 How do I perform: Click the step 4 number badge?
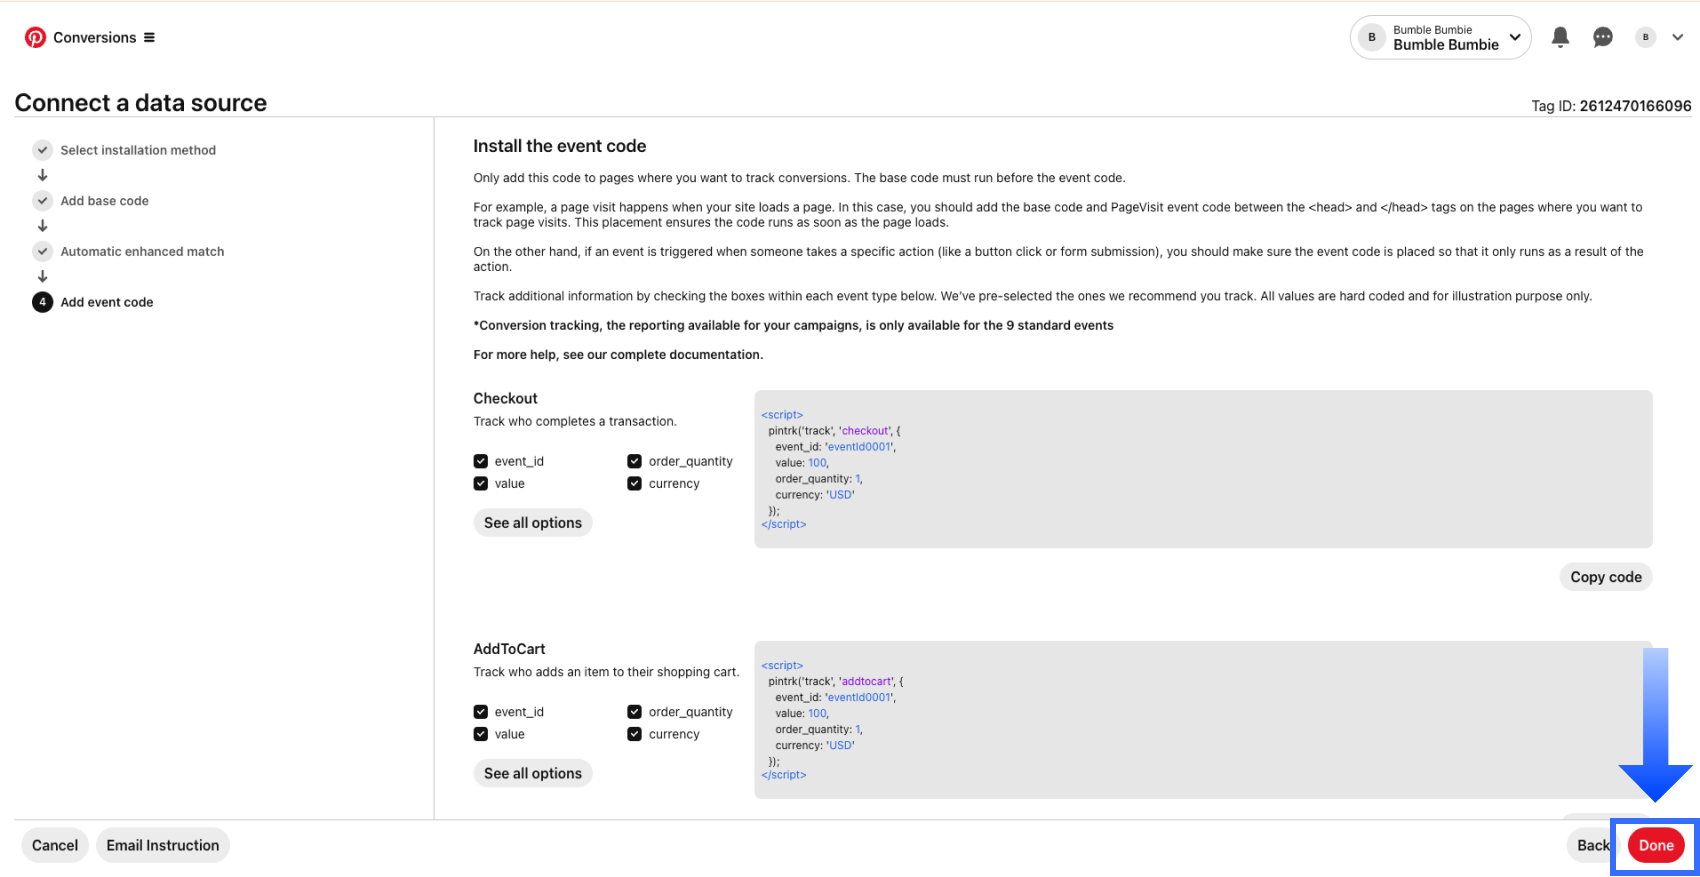coord(42,302)
